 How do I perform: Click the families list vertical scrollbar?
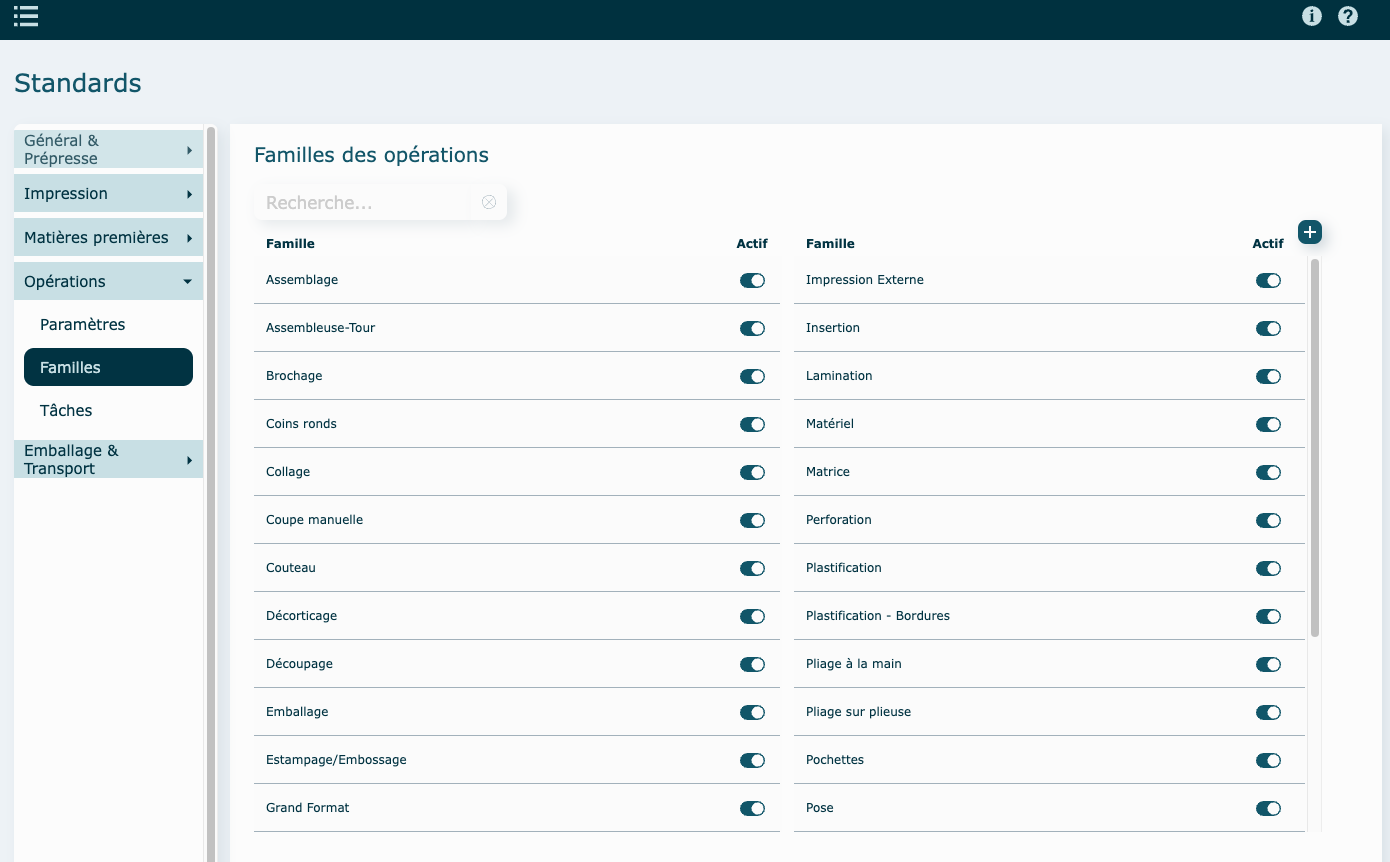tap(1315, 448)
